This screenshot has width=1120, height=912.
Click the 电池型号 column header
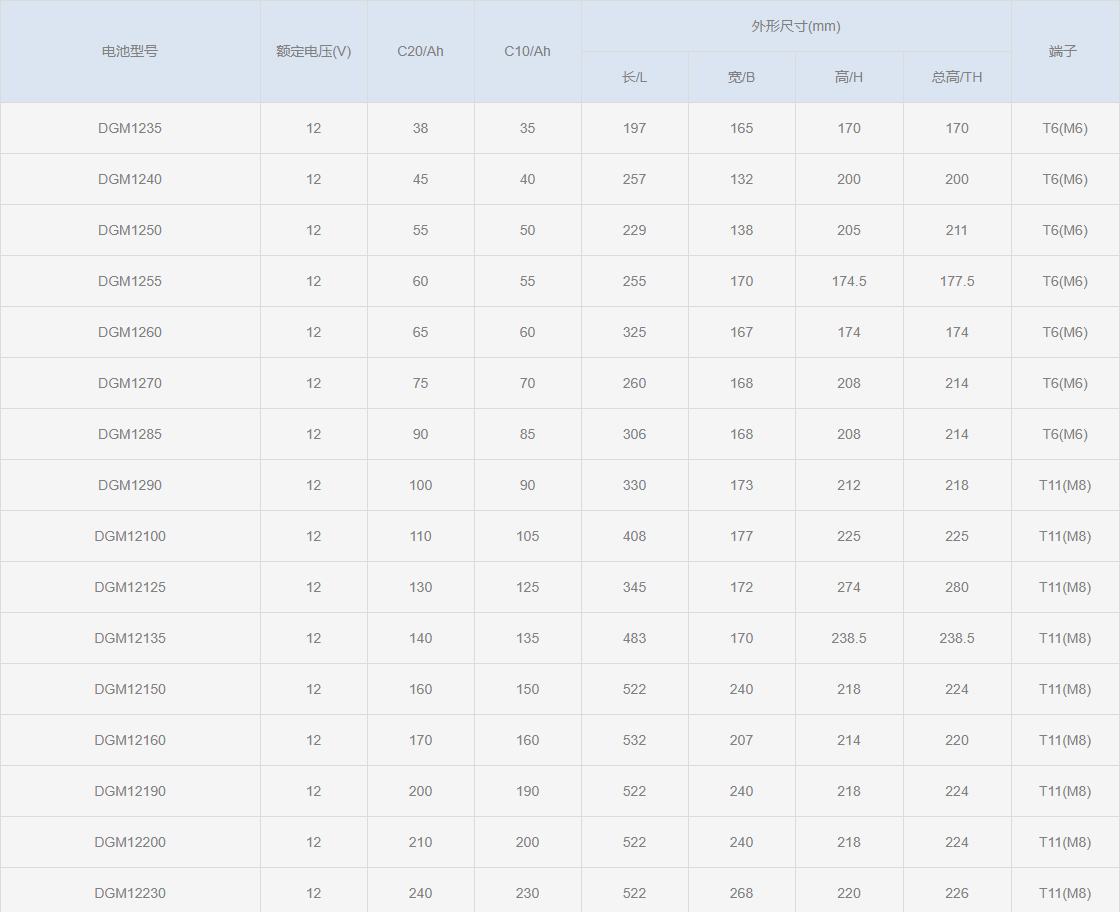pyautogui.click(x=130, y=51)
